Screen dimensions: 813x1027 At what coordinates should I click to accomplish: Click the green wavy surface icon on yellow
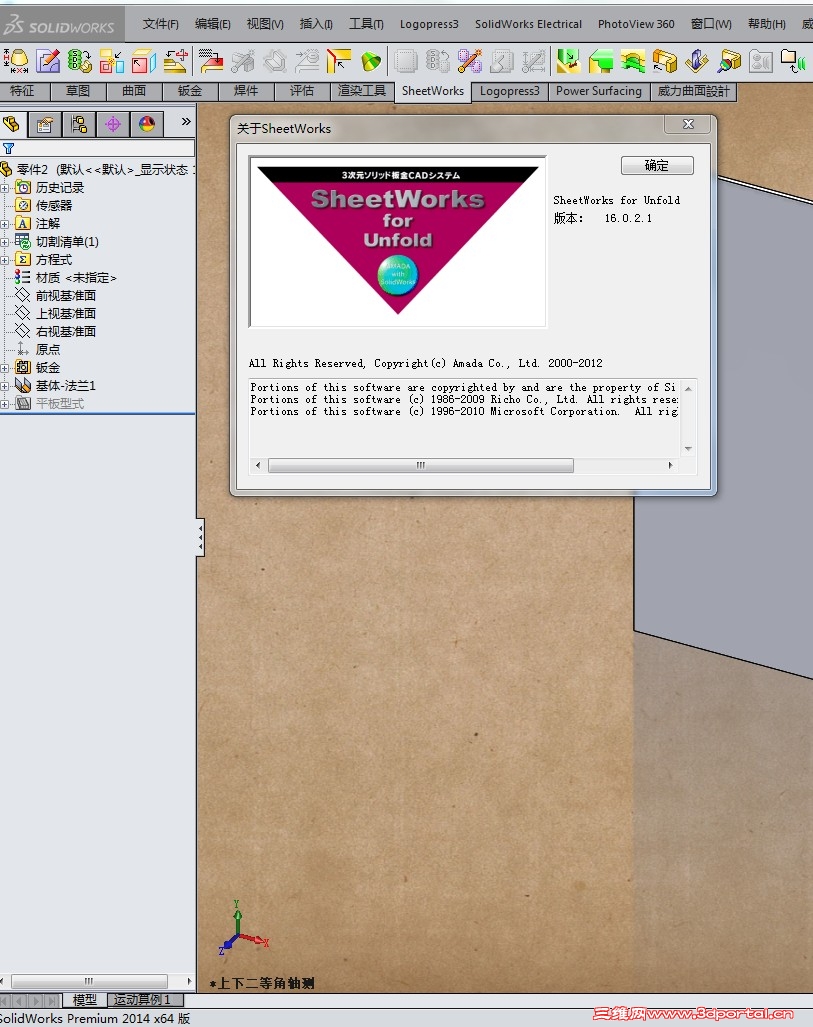(x=632, y=62)
